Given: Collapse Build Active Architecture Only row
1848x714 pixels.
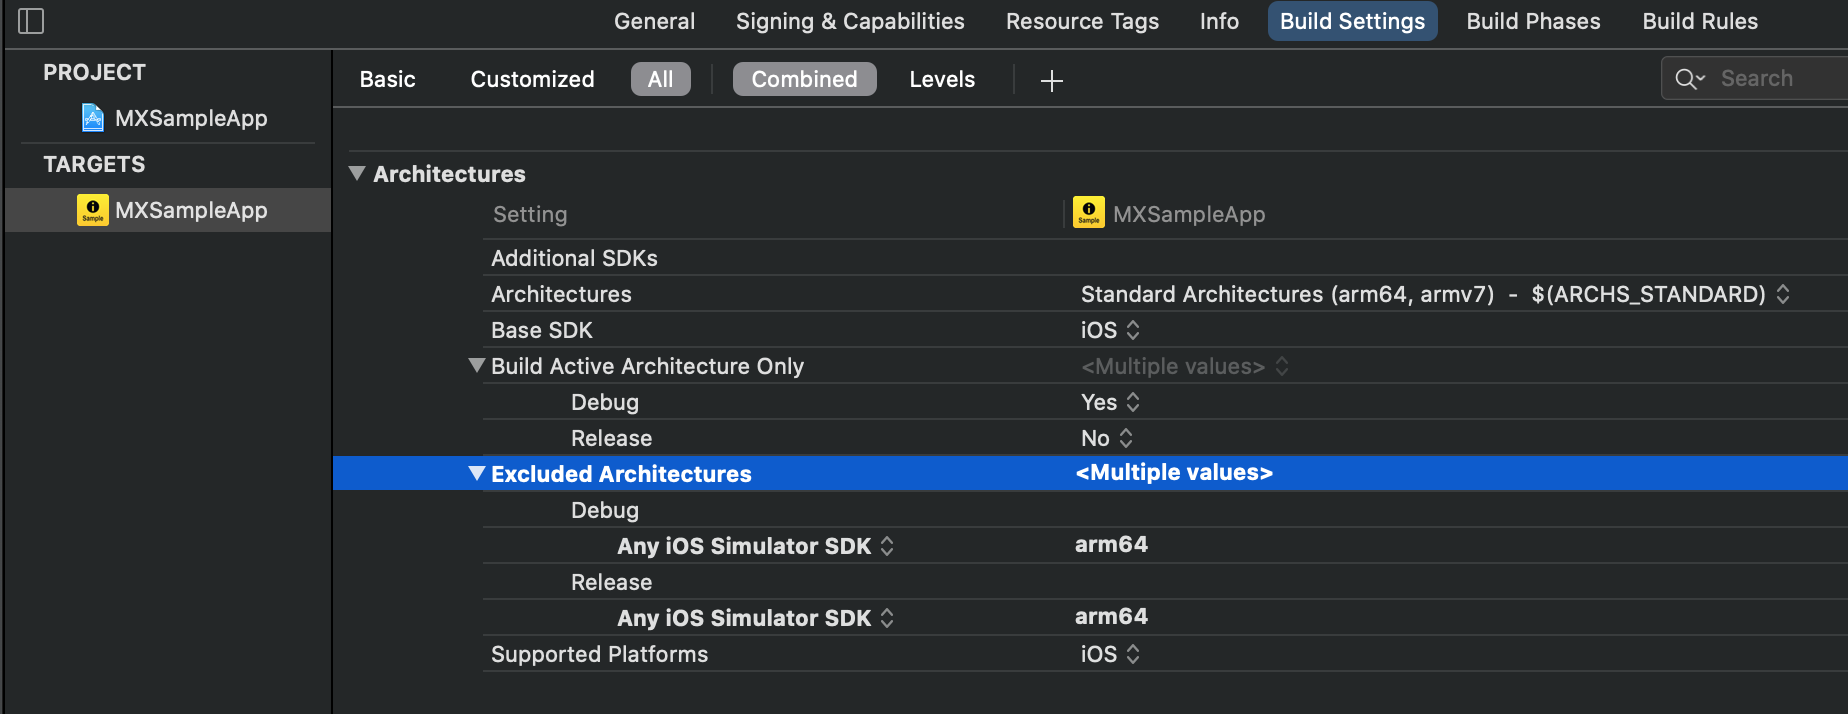Looking at the screenshot, I should 477,366.
